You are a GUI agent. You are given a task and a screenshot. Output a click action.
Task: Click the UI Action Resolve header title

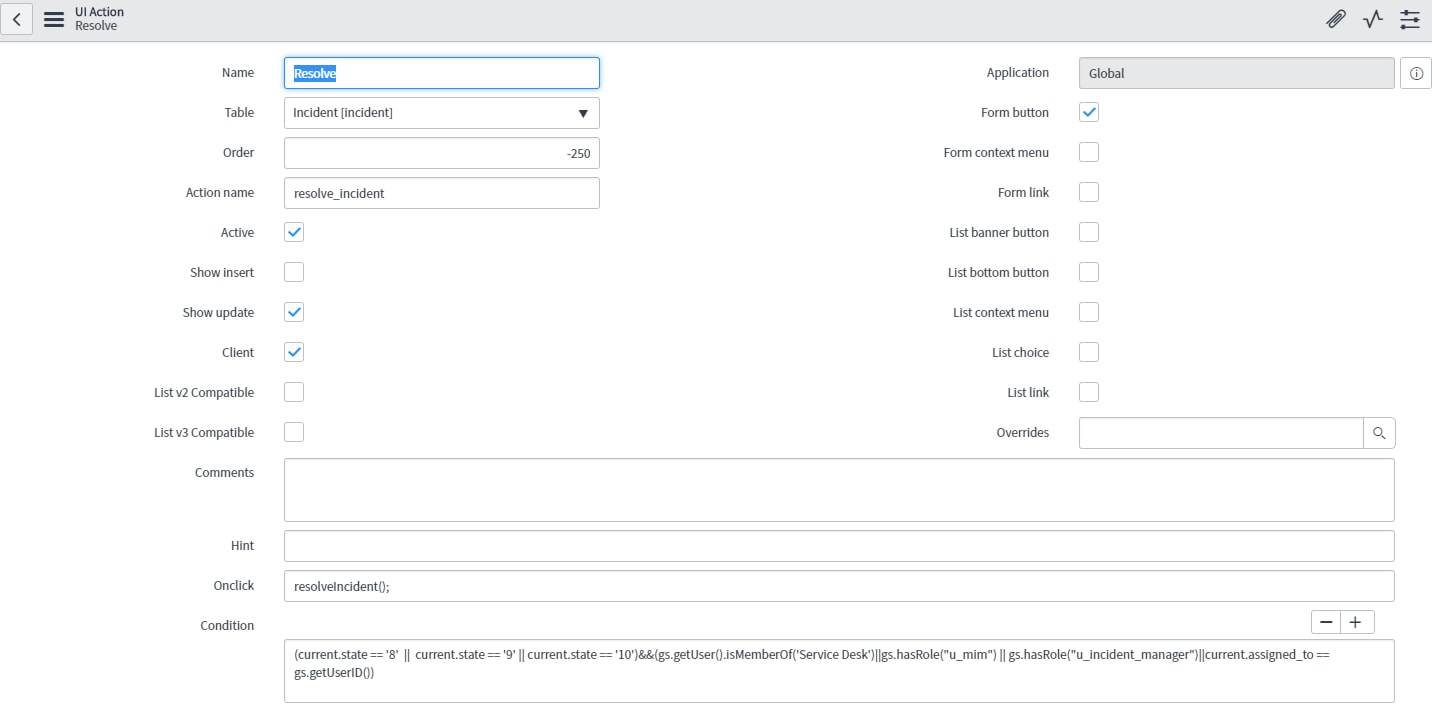[x=99, y=19]
